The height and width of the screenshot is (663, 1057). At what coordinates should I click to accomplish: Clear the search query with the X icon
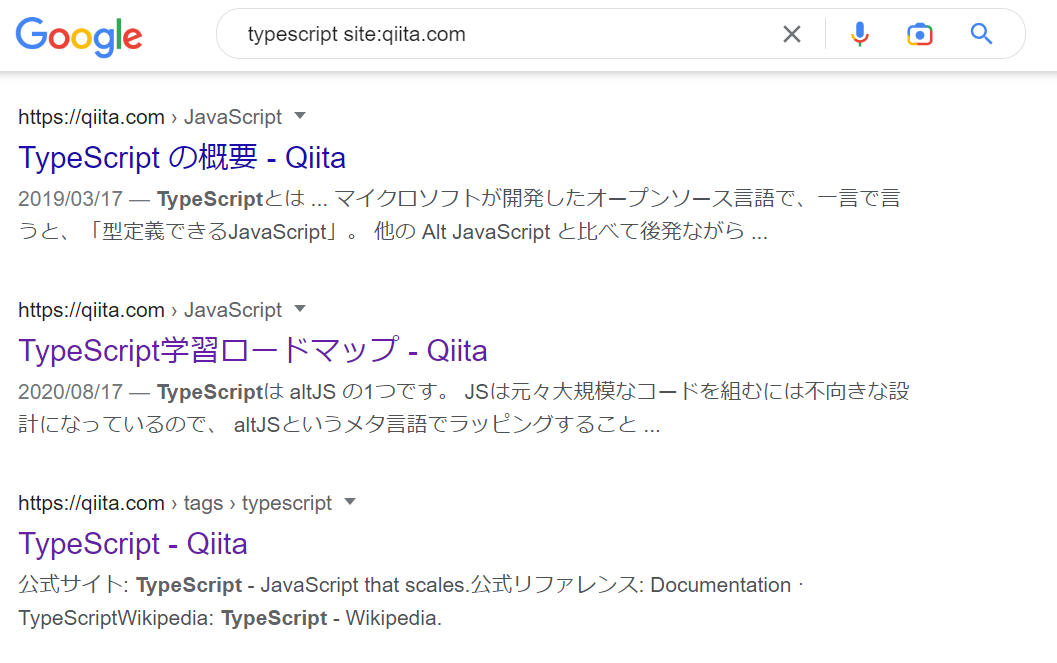[791, 33]
